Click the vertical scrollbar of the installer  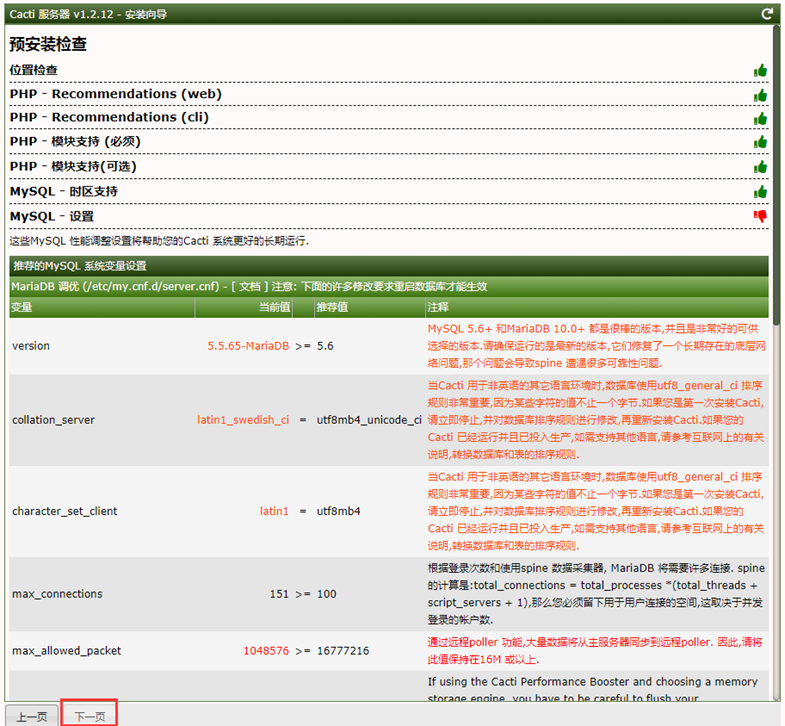pos(776,175)
